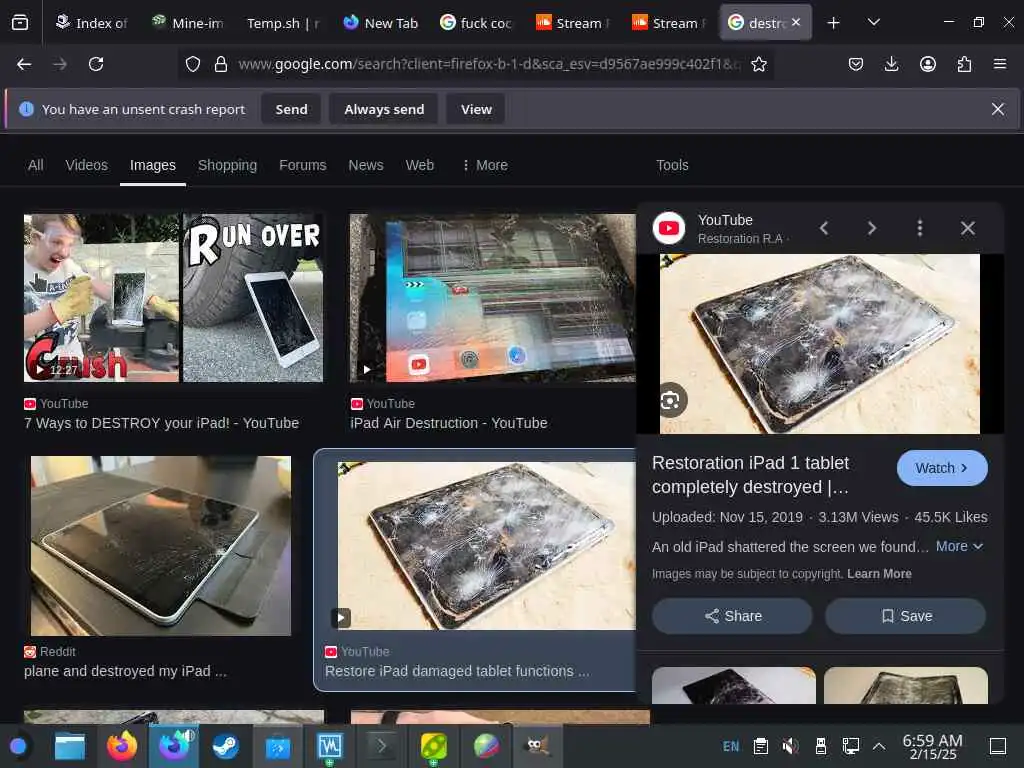This screenshot has height=768, width=1024.
Task: Close the image preview panel
Action: [x=967, y=228]
